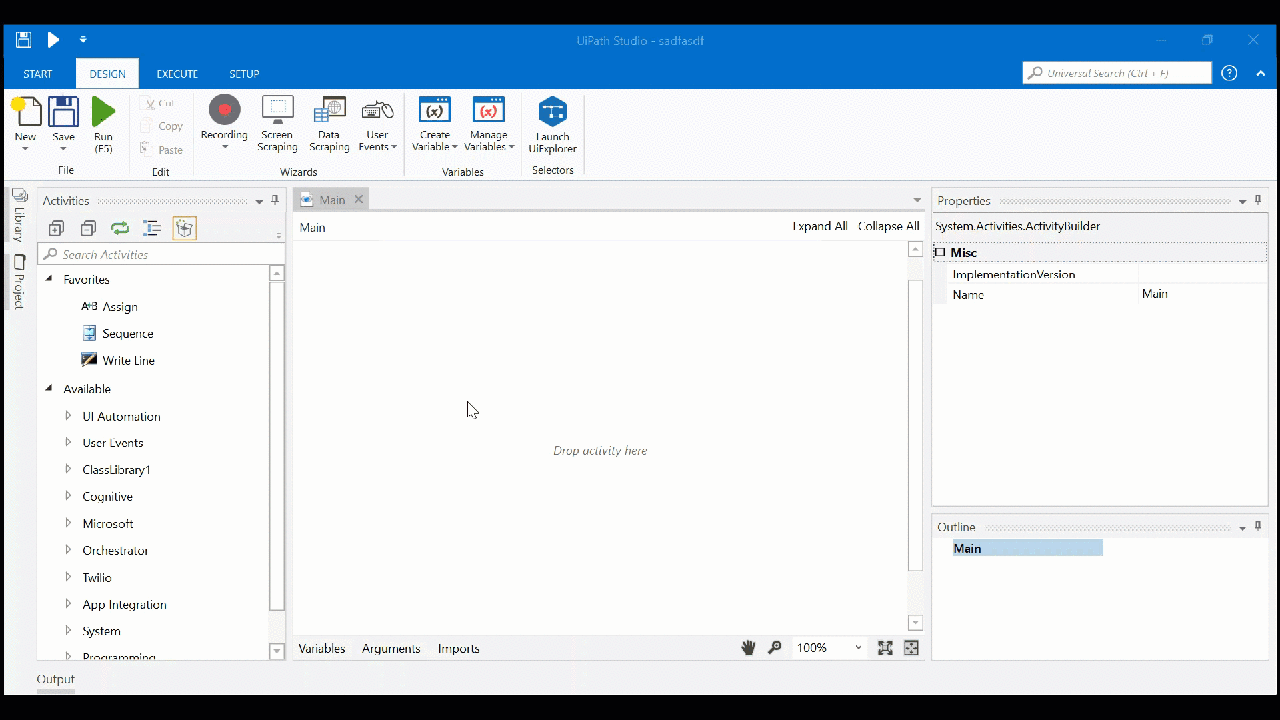1280x720 pixels.
Task: Open the Variables panel
Action: [322, 649]
